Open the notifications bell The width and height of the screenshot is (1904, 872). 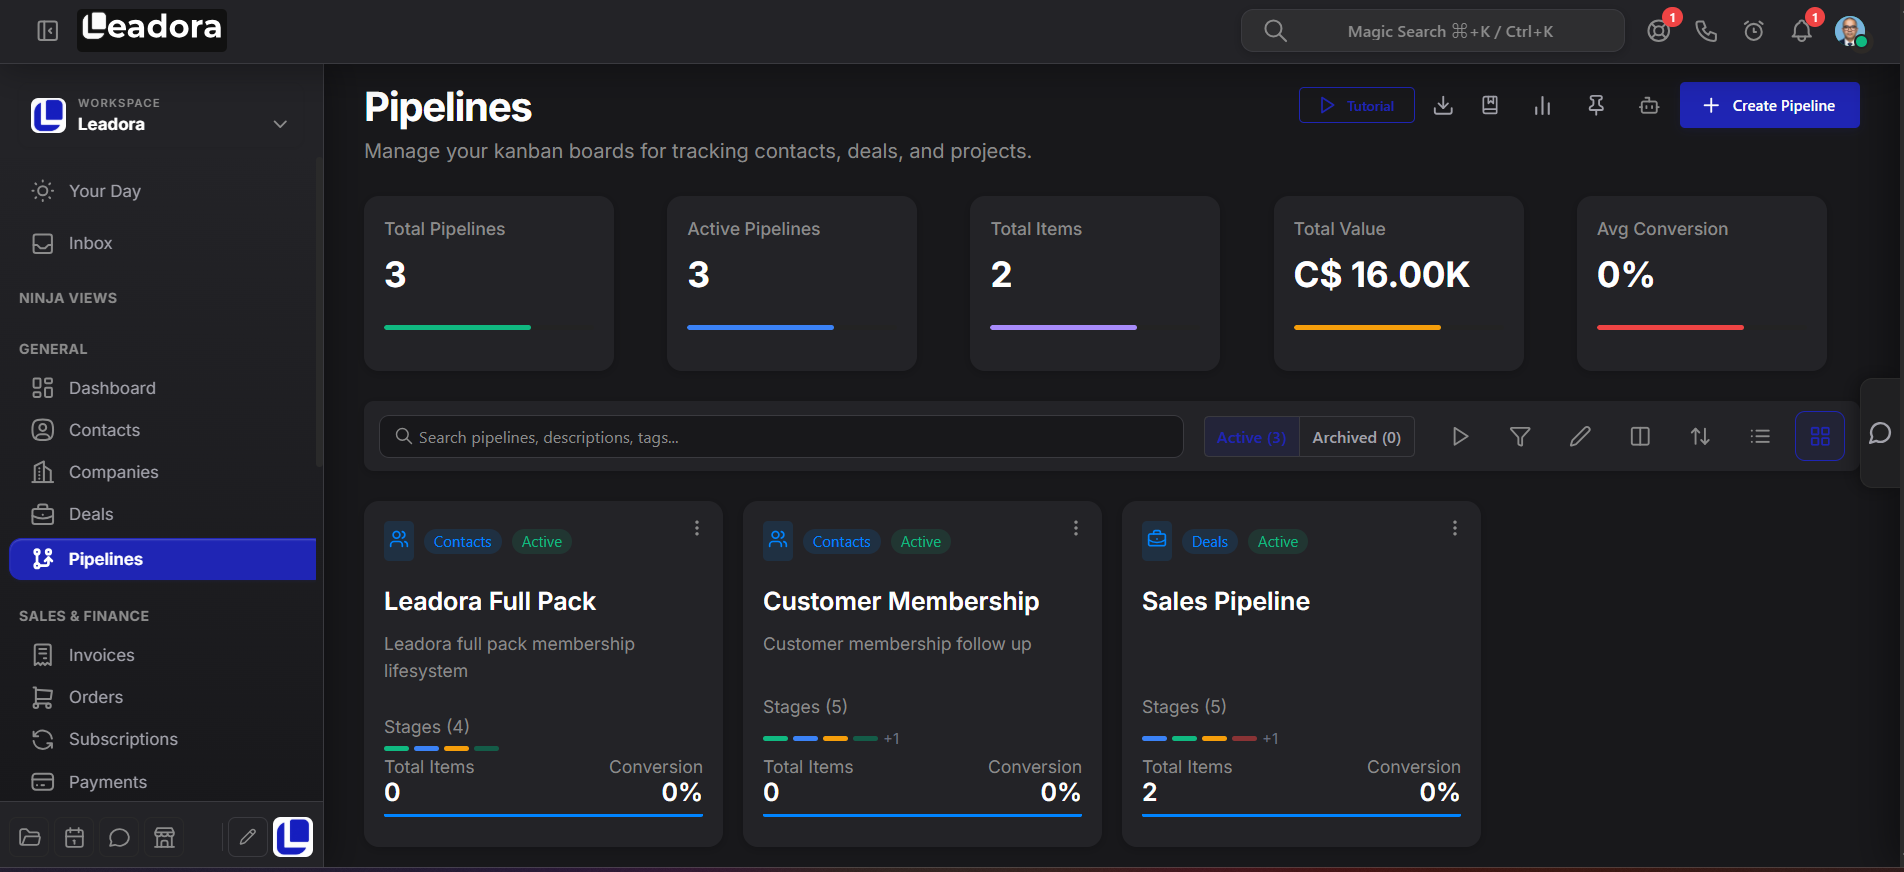pos(1802,31)
